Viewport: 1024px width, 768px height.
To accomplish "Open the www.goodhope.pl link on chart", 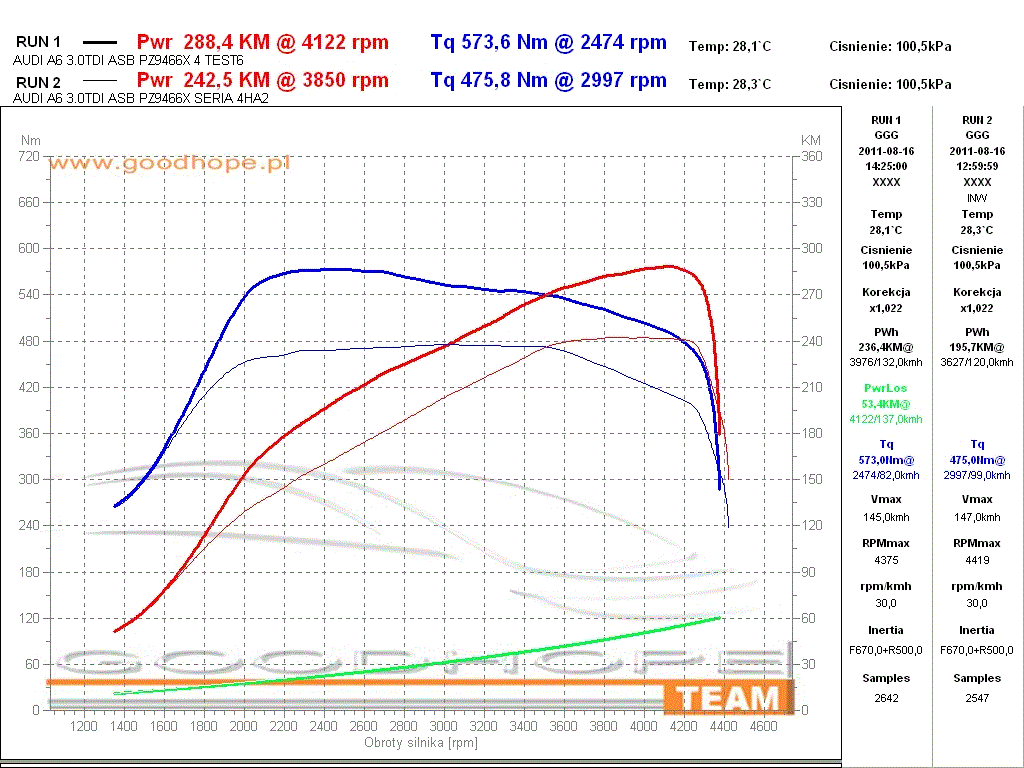I will pyautogui.click(x=169, y=163).
